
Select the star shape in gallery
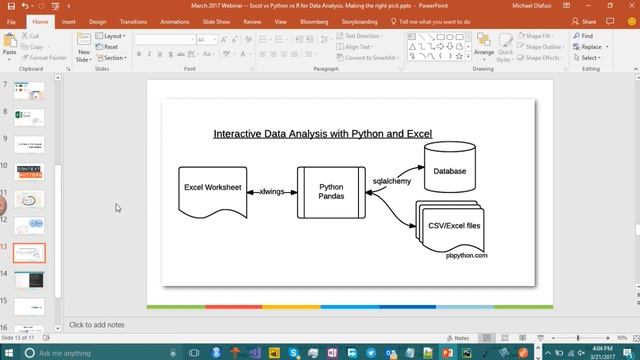[459, 56]
